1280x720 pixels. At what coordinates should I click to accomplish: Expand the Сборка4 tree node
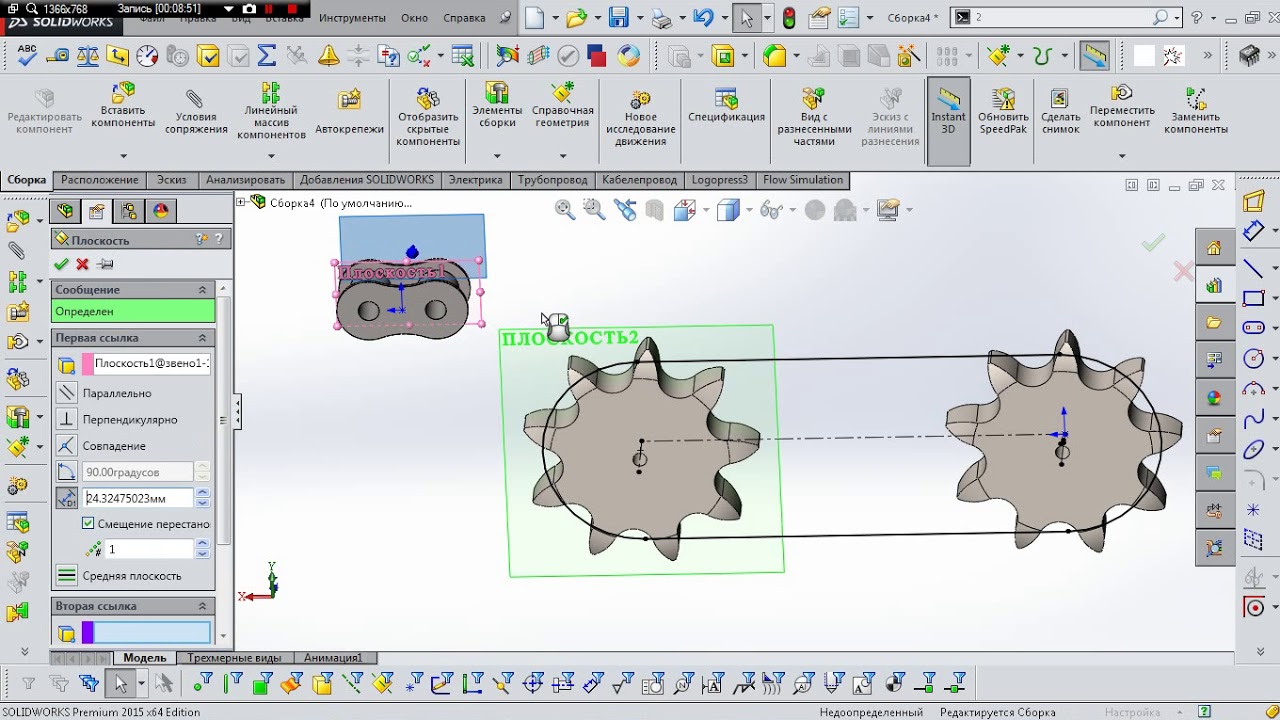point(241,203)
